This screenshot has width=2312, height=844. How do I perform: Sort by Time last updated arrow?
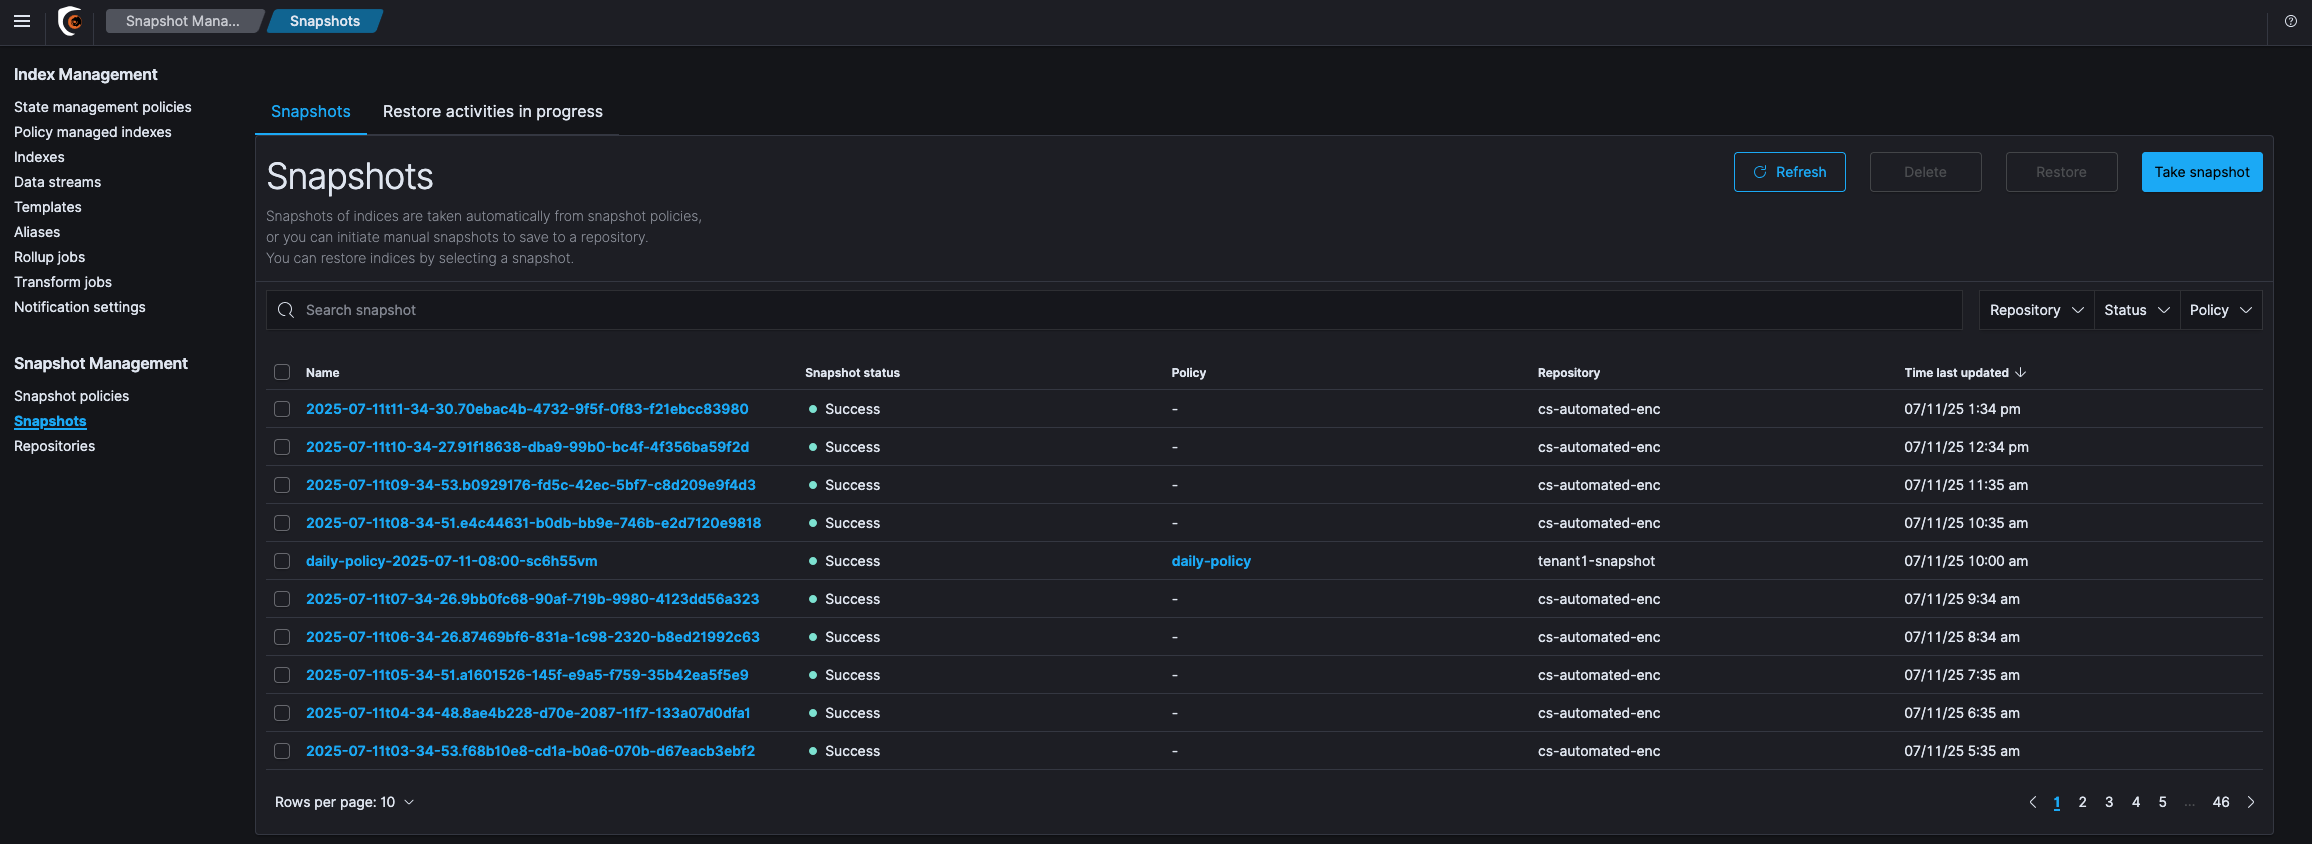click(2021, 372)
